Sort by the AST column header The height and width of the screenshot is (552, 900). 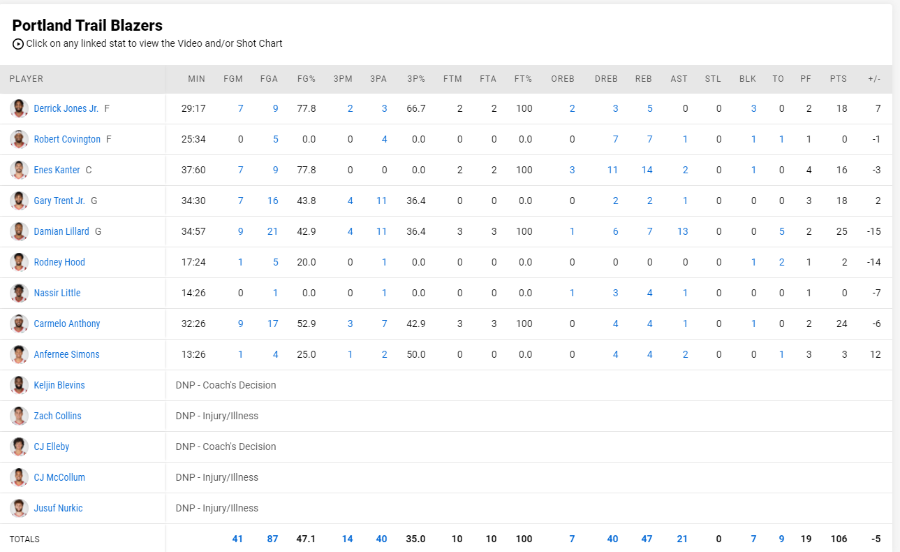click(678, 79)
